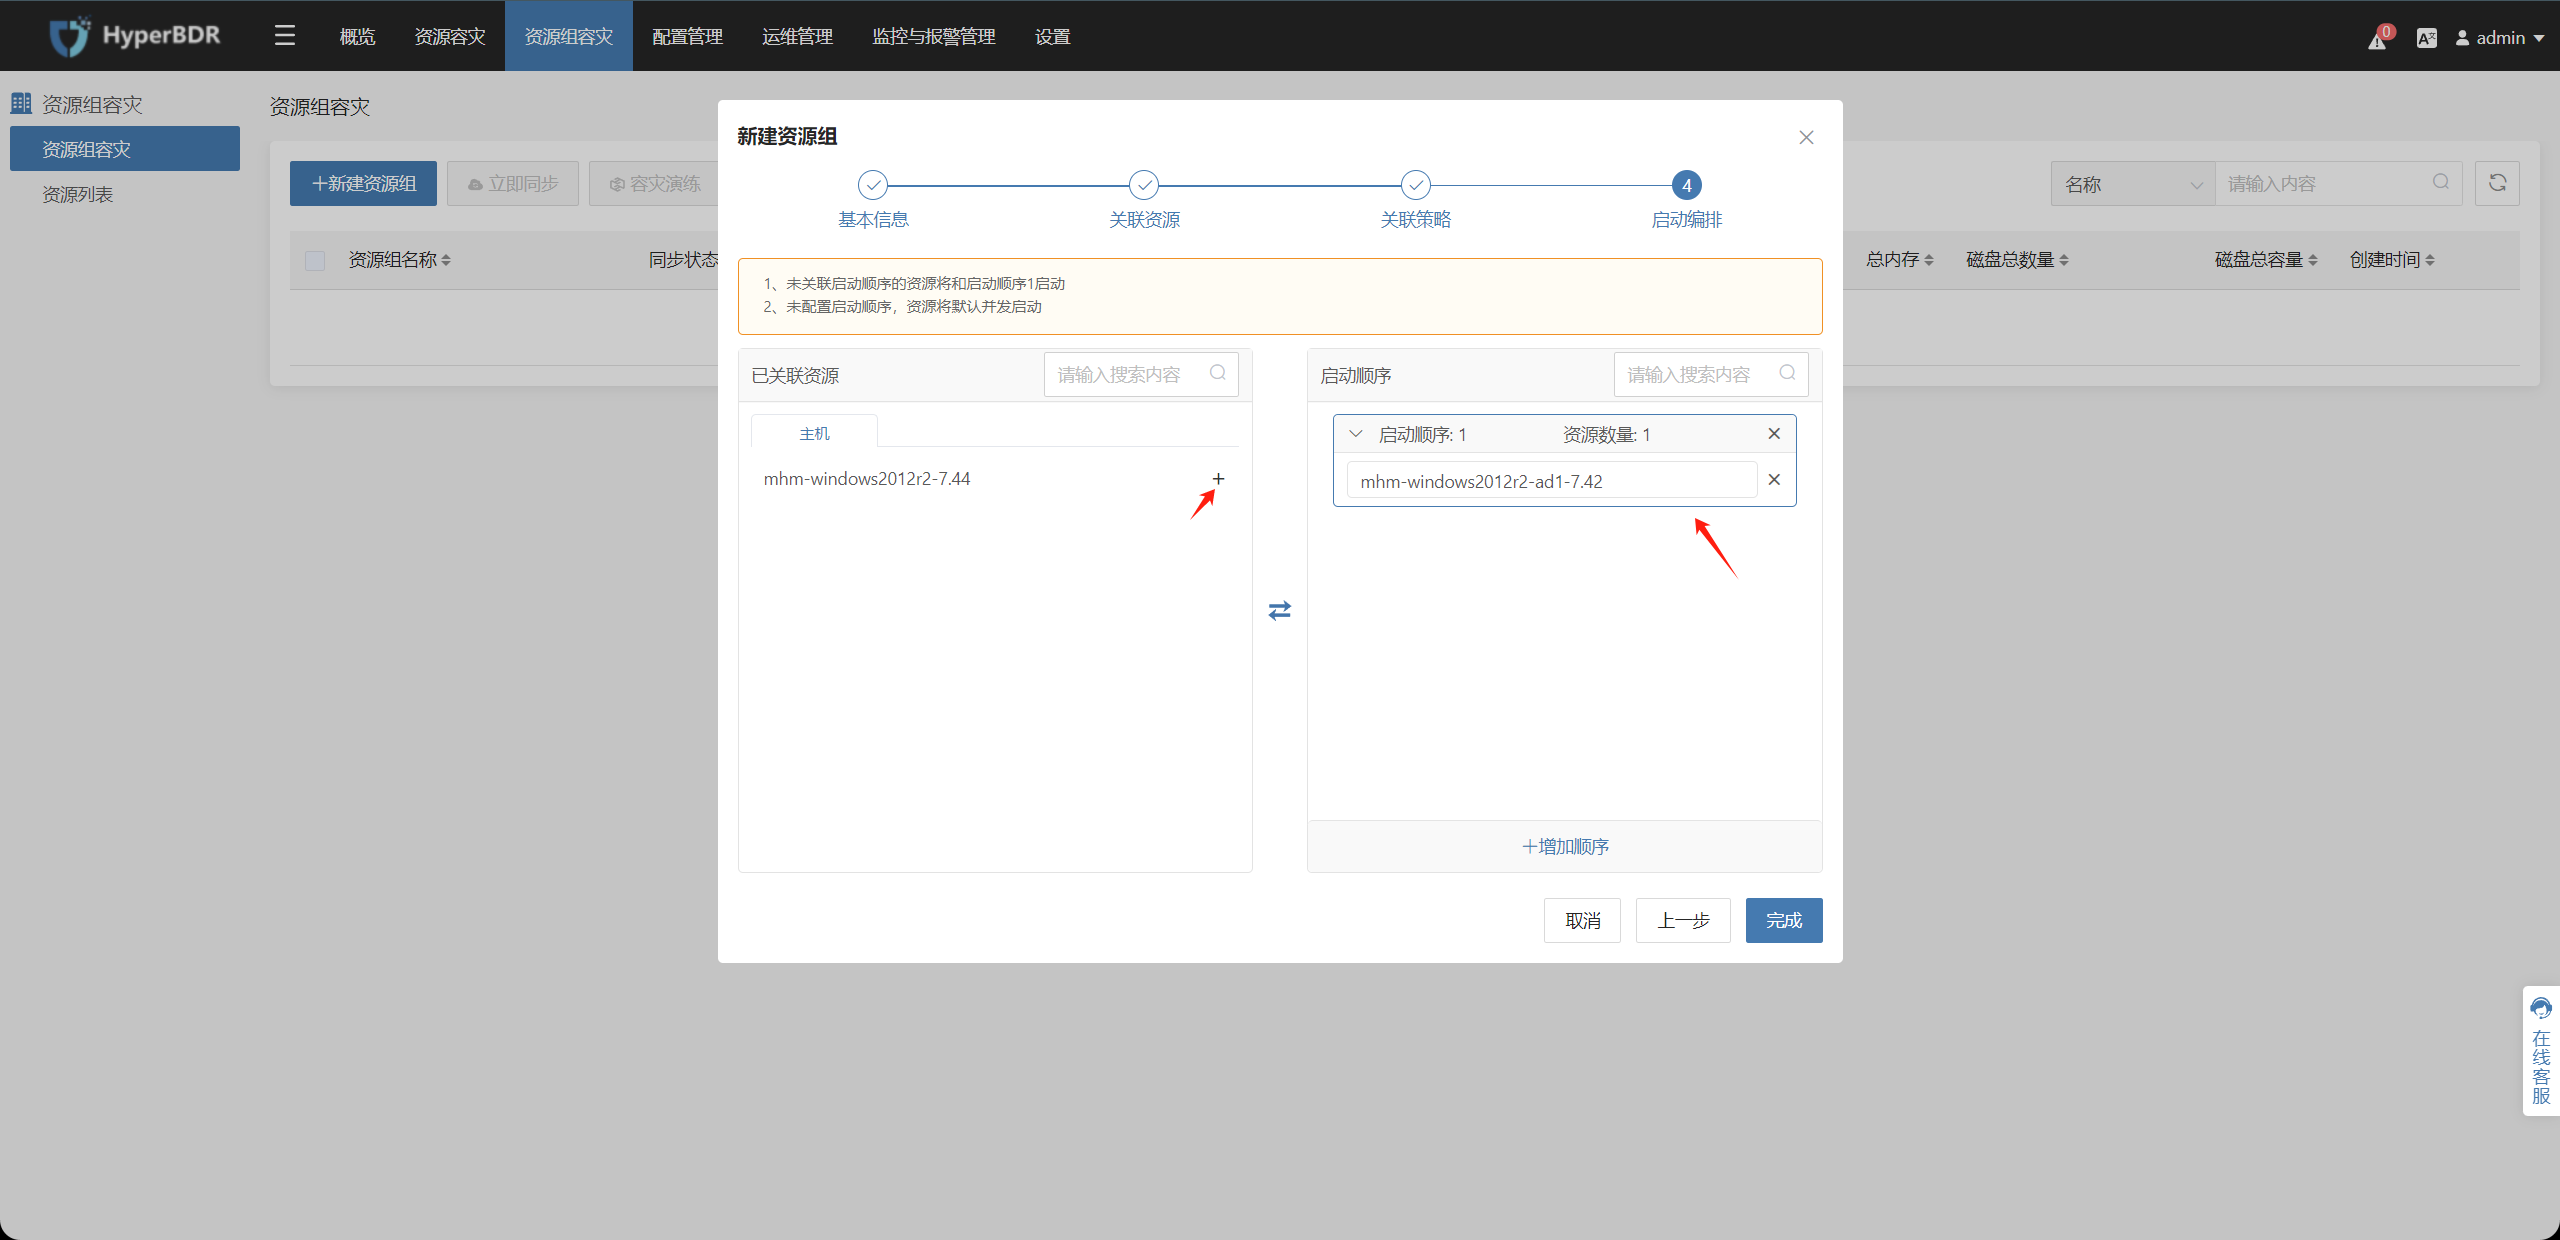Click the search icon in 已关联资源 panel
Image resolution: width=2560 pixels, height=1240 pixels.
click(1217, 373)
